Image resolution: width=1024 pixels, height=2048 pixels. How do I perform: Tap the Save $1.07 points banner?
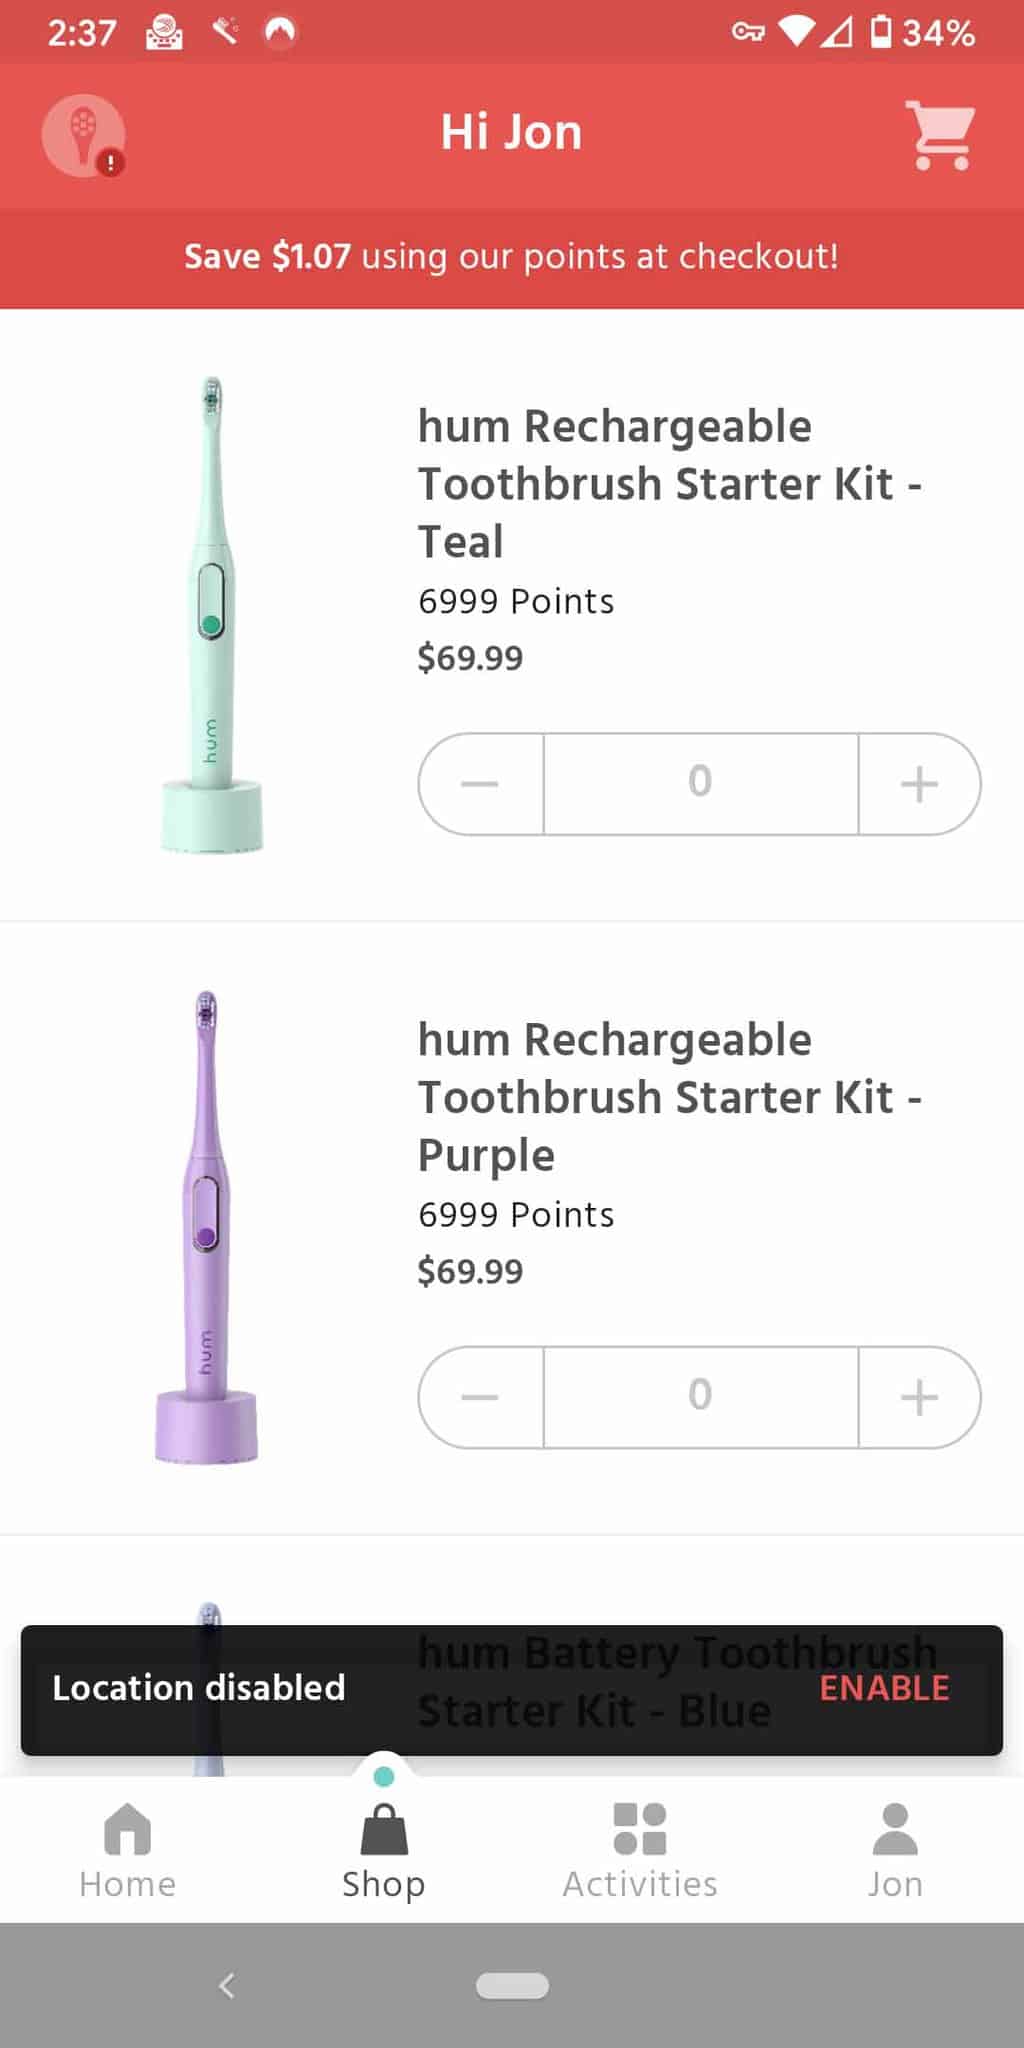pyautogui.click(x=512, y=257)
